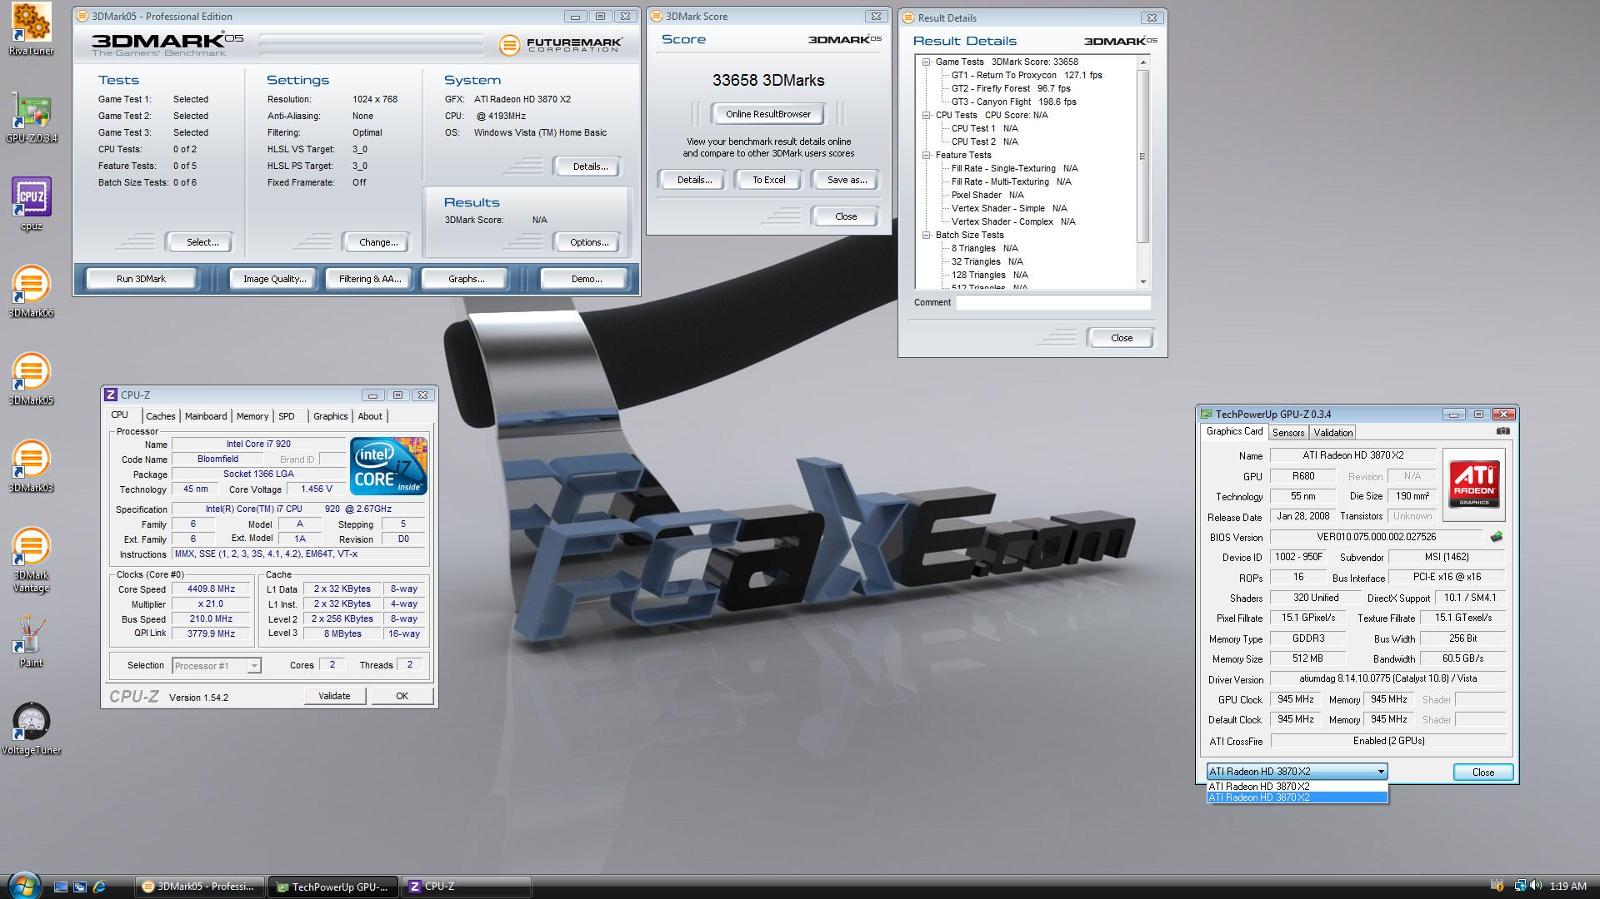
Task: Switch to 3DMark05 taskbar button
Action: tap(200, 886)
